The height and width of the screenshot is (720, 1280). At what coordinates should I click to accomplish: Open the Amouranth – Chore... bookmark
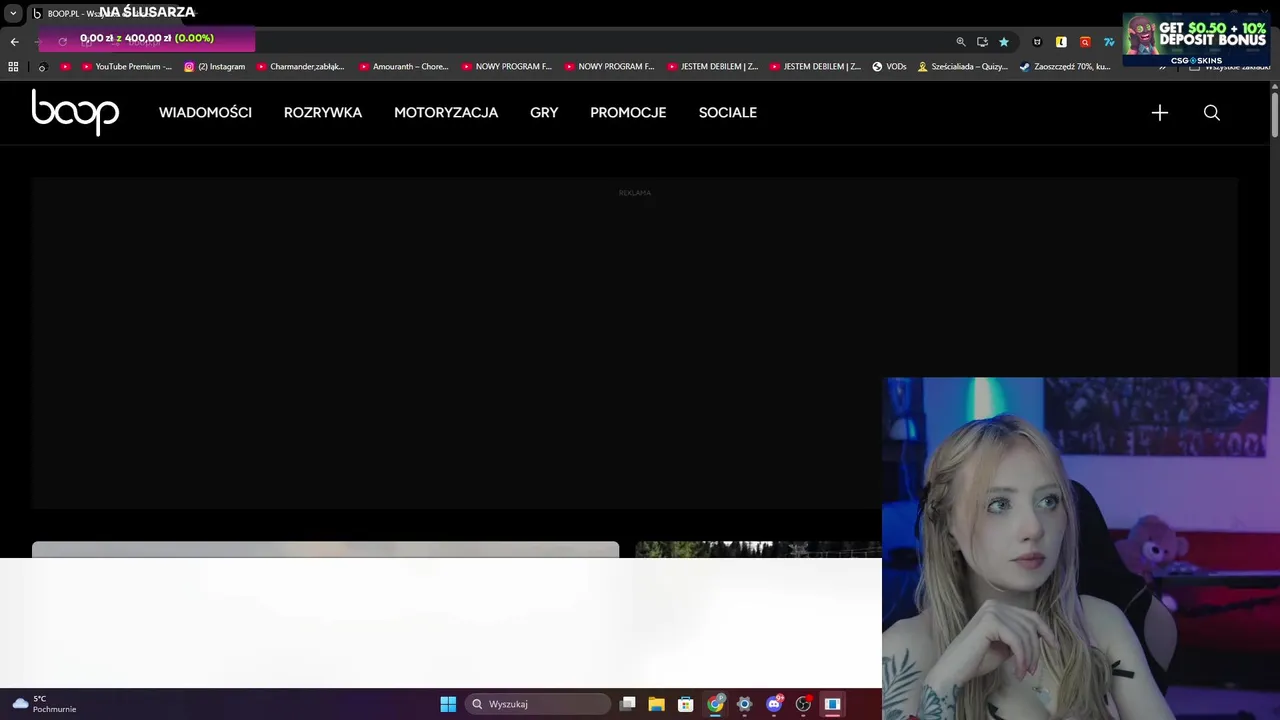click(x=404, y=67)
